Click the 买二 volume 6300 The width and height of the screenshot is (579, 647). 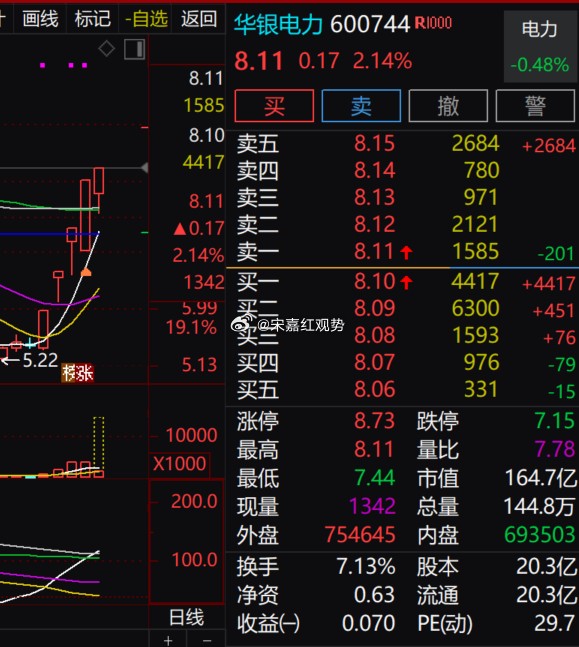pyautogui.click(x=476, y=308)
